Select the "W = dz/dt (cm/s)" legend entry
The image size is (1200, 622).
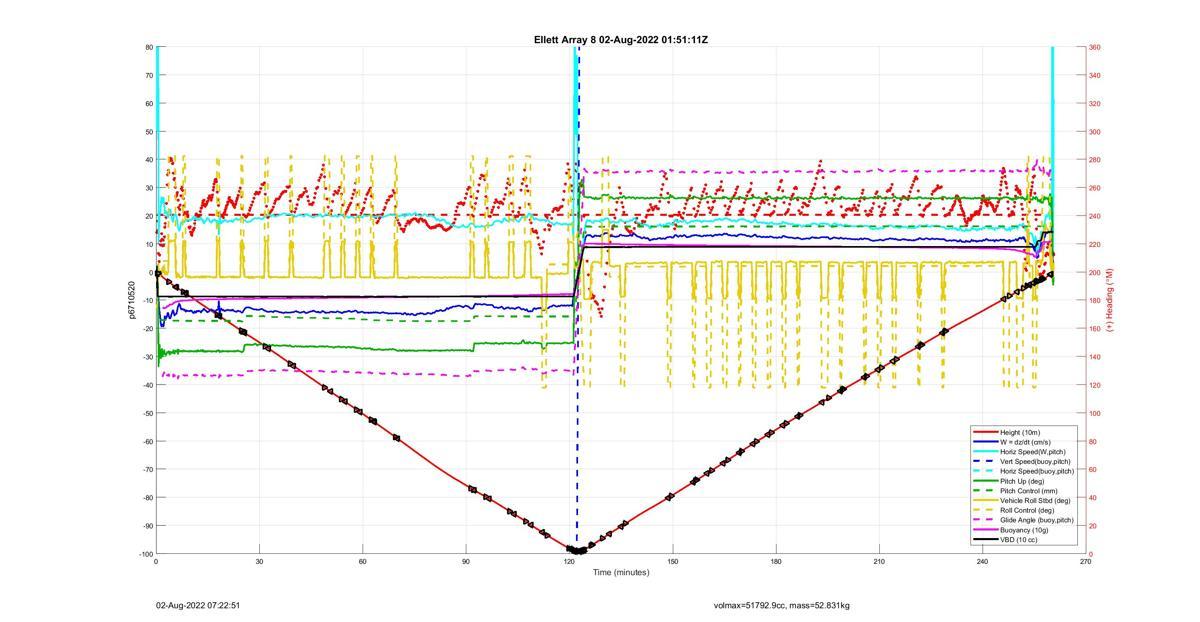(x=1026, y=441)
